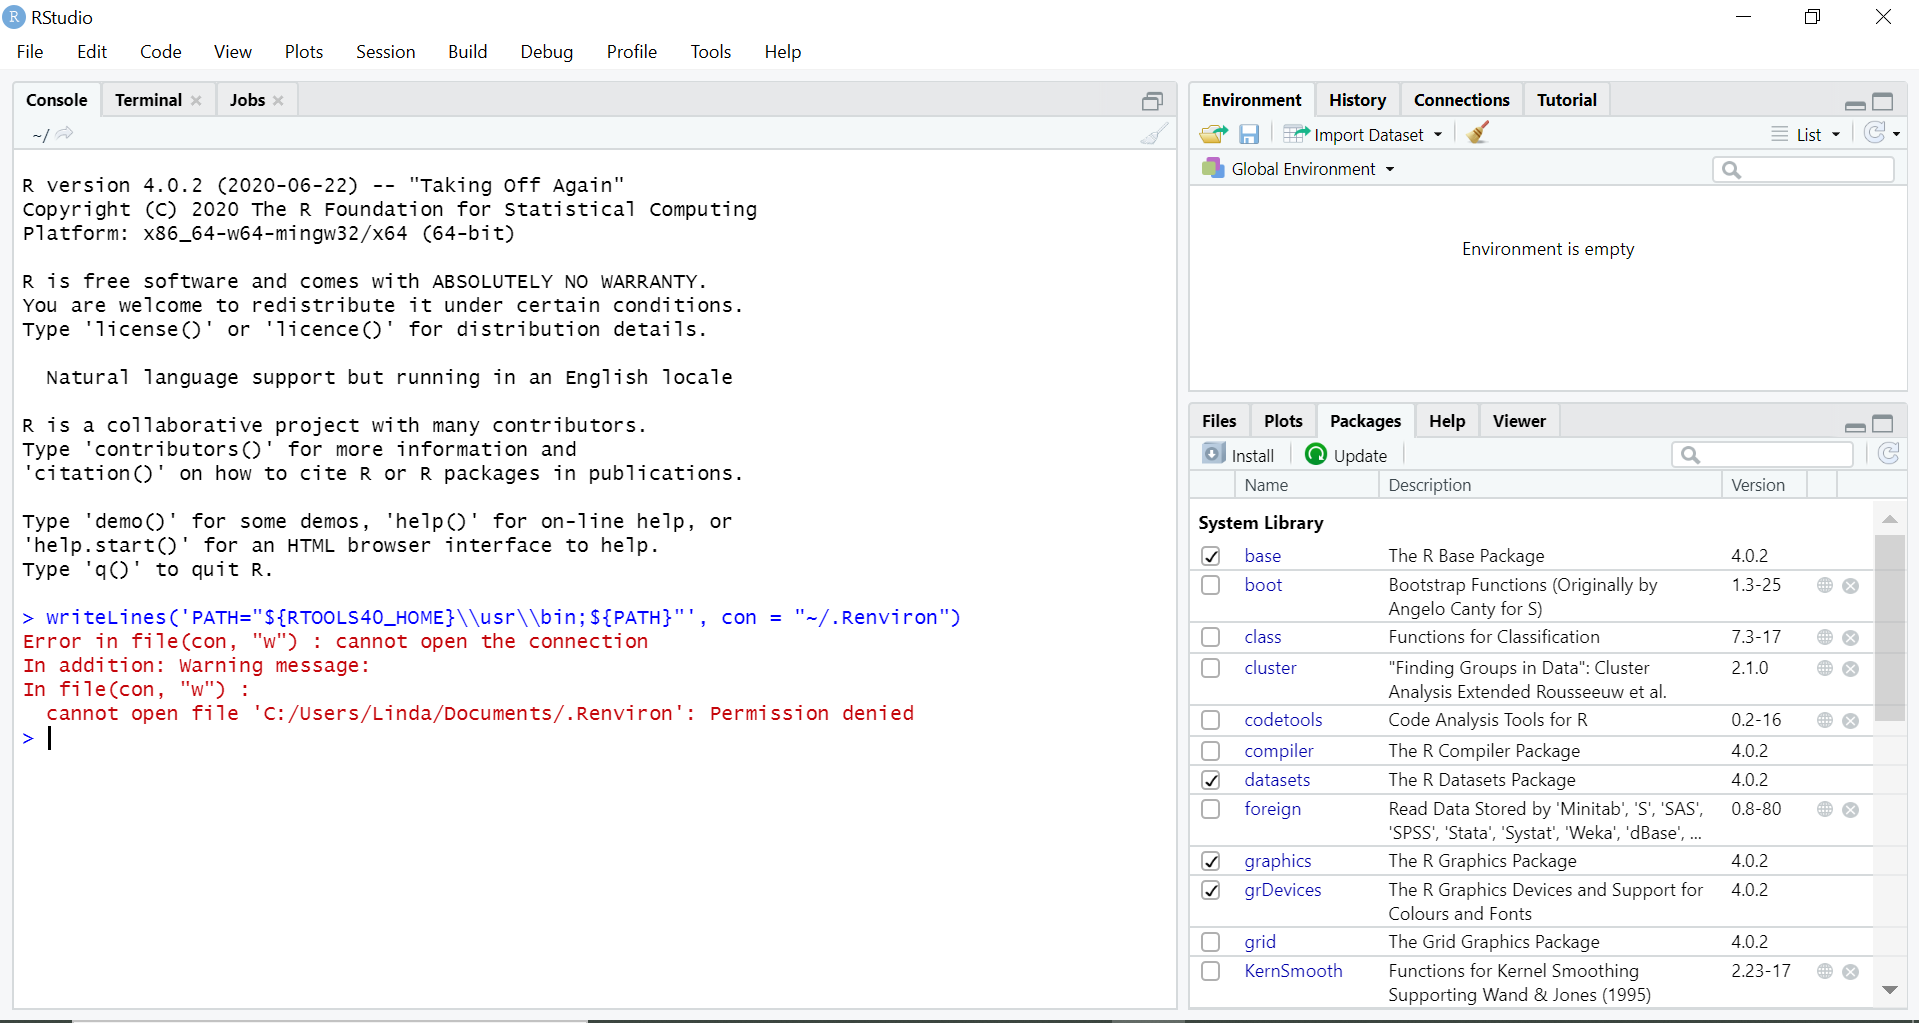Open the grid package help link
The height and width of the screenshot is (1023, 1919).
(1260, 942)
